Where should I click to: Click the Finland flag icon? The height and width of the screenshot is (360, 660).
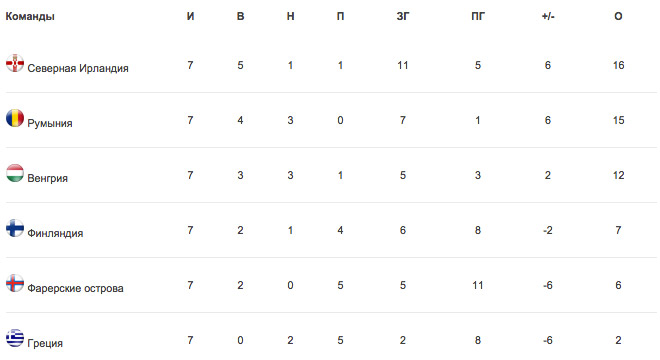[x=15, y=228]
